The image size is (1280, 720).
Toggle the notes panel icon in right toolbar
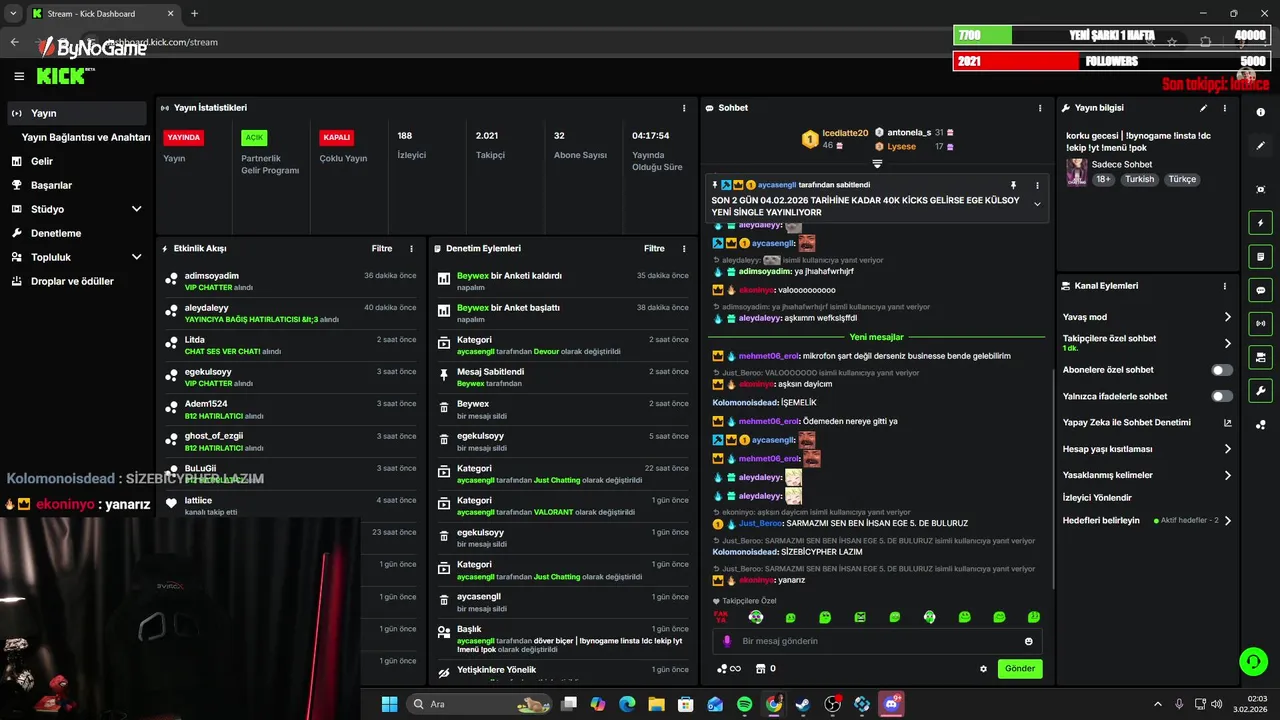pyautogui.click(x=1260, y=257)
